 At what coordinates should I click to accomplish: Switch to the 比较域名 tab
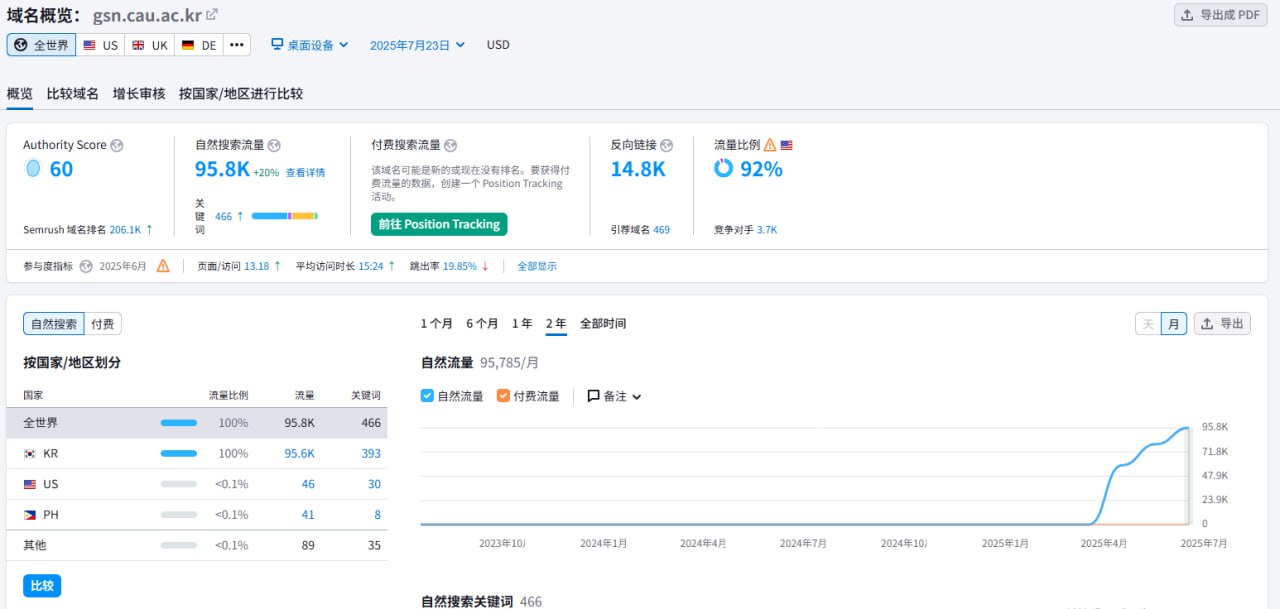pyautogui.click(x=73, y=94)
